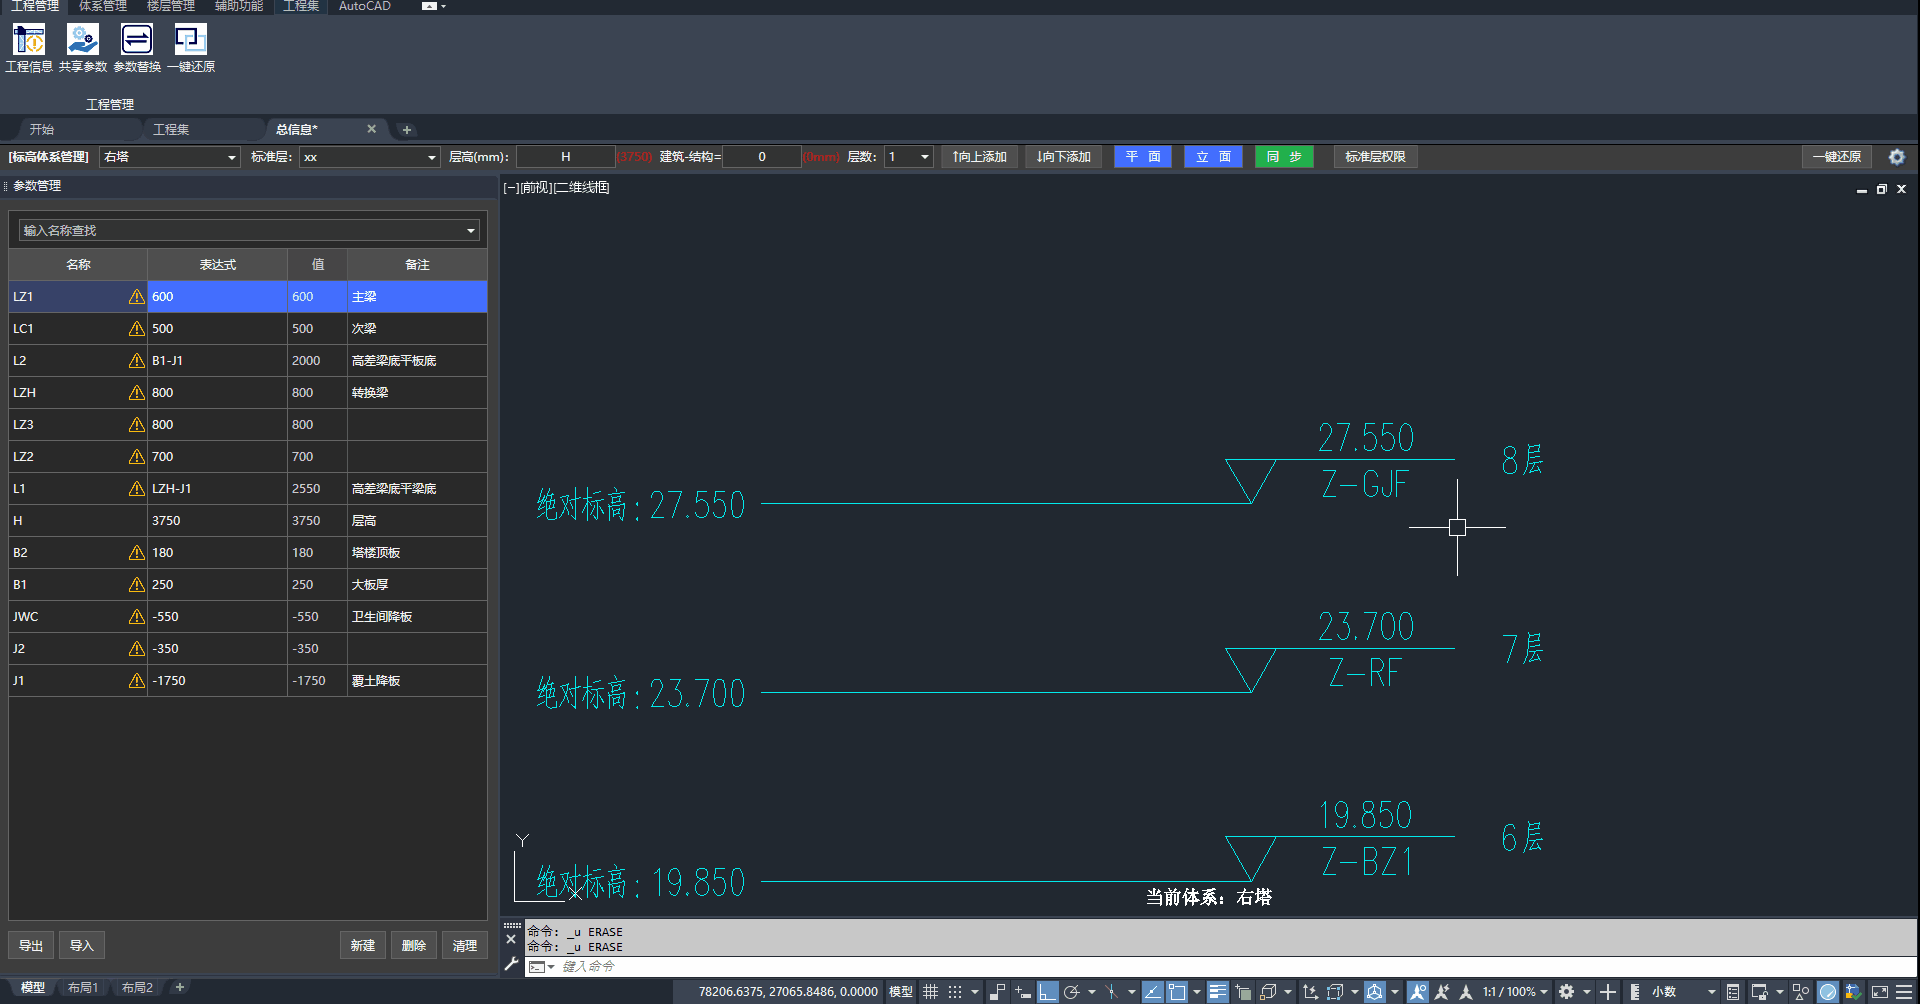Image resolution: width=1920 pixels, height=1004 pixels.
Task: Switch to the 开始 document tab
Action: tap(42, 130)
